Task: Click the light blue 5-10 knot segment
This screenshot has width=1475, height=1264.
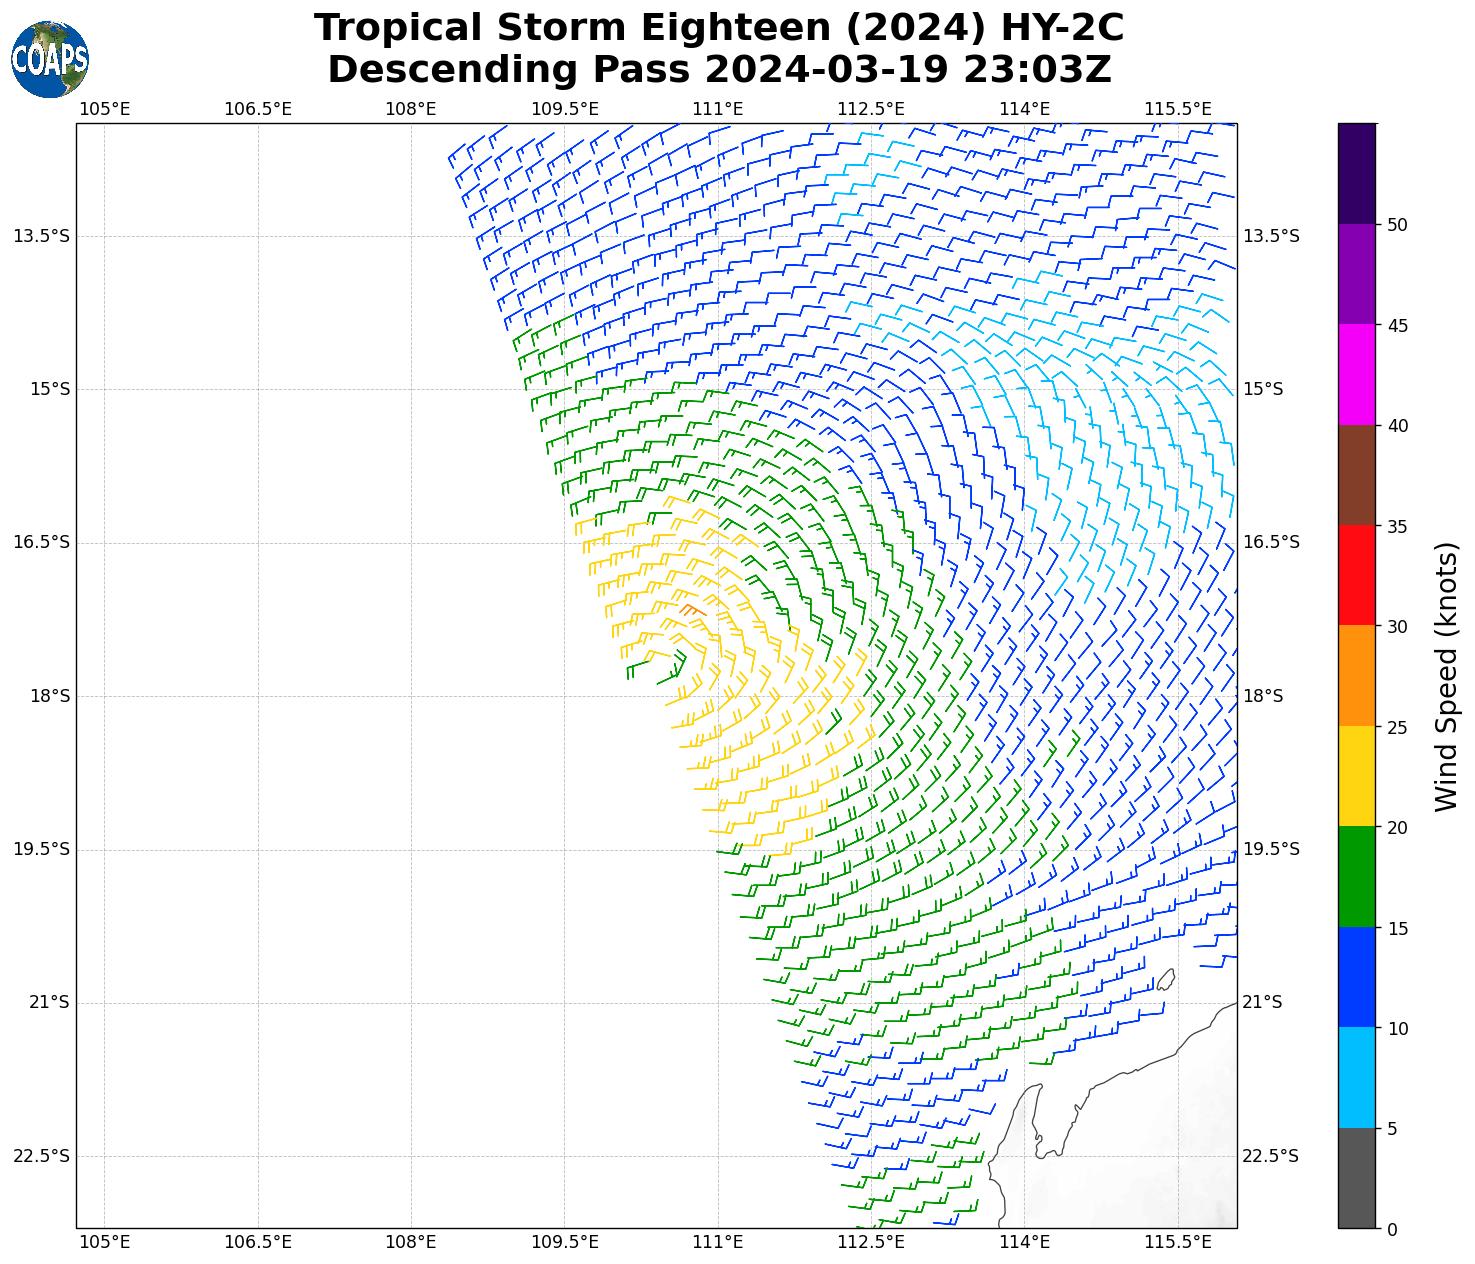Action: (x=1357, y=1078)
